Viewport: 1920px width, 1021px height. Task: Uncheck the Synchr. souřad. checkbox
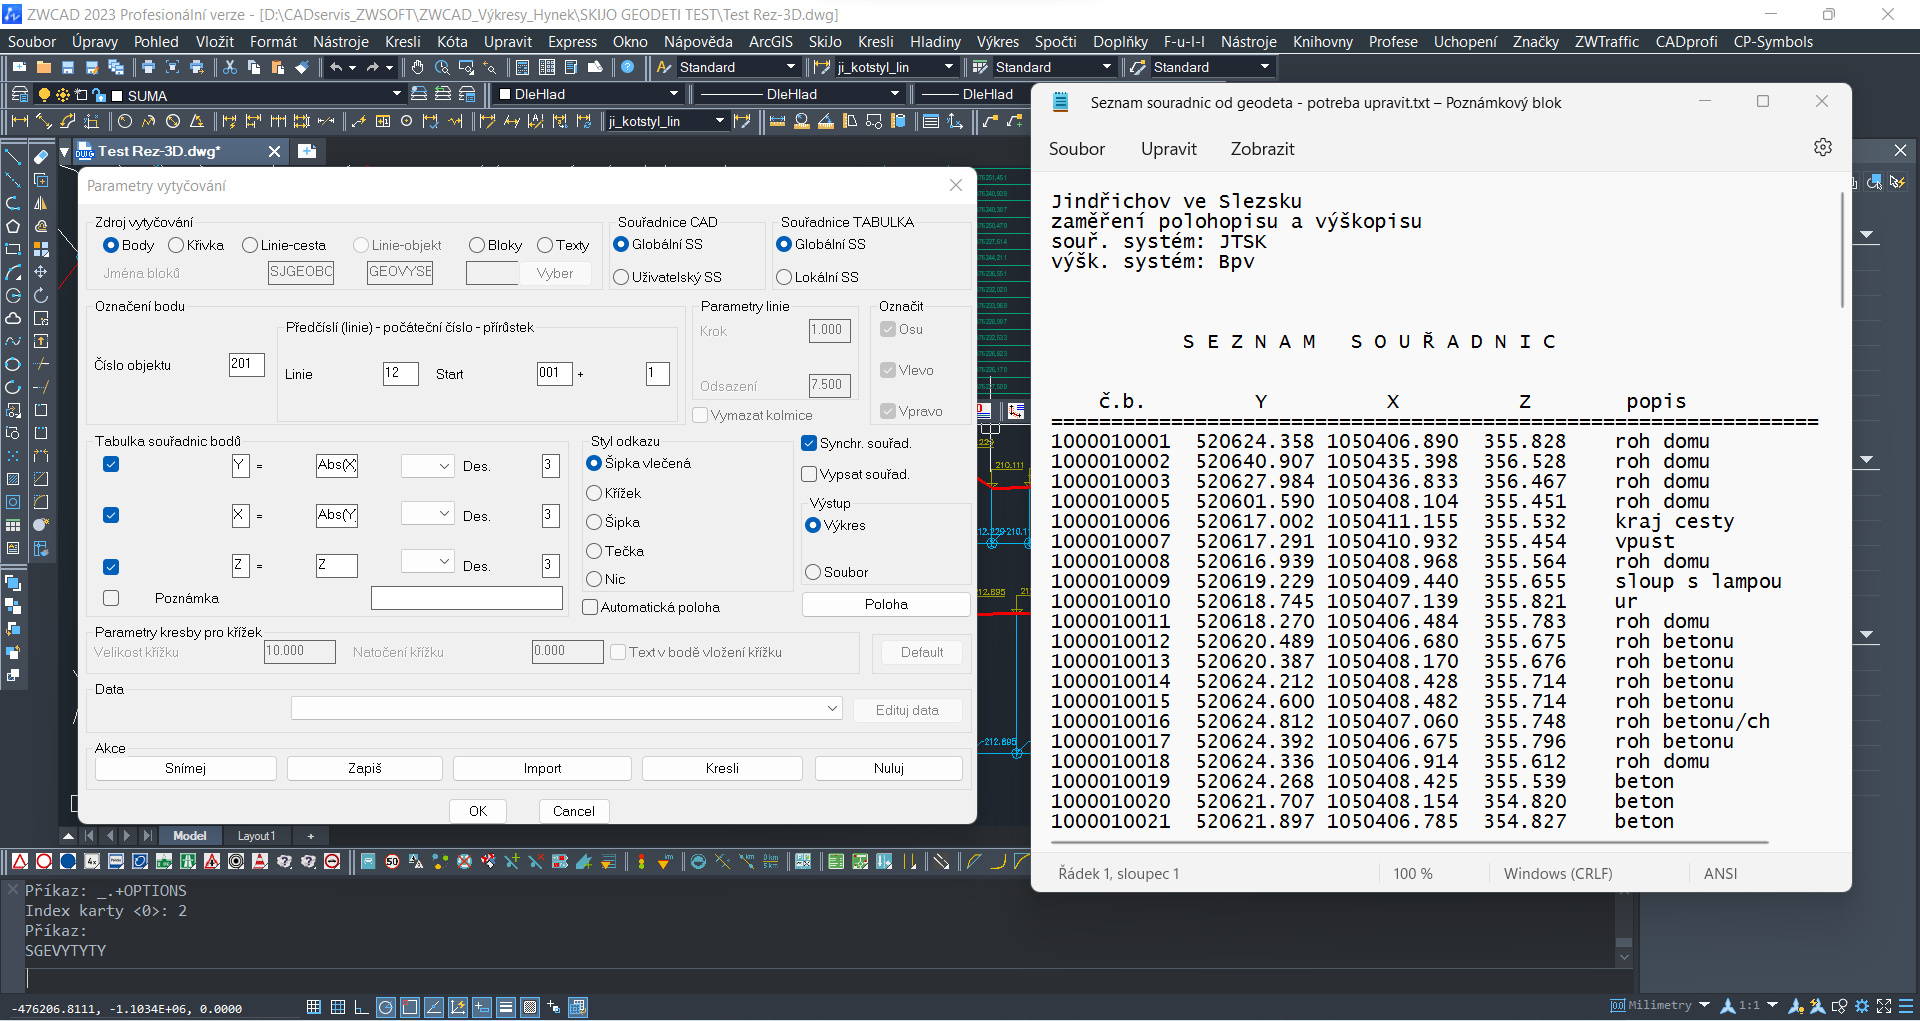point(809,443)
